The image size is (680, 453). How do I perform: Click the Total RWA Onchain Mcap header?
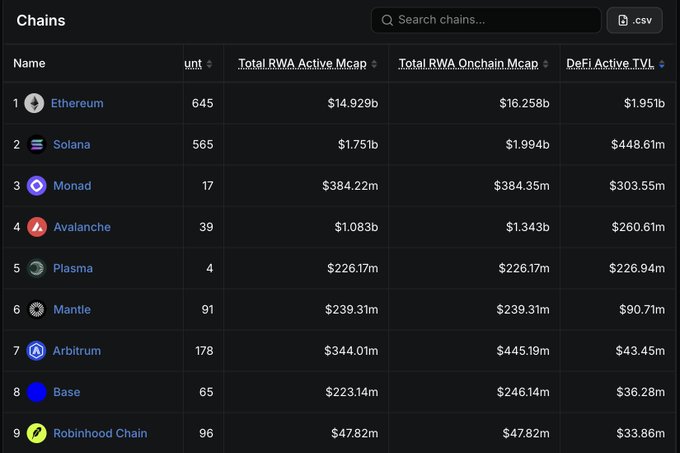(468, 64)
